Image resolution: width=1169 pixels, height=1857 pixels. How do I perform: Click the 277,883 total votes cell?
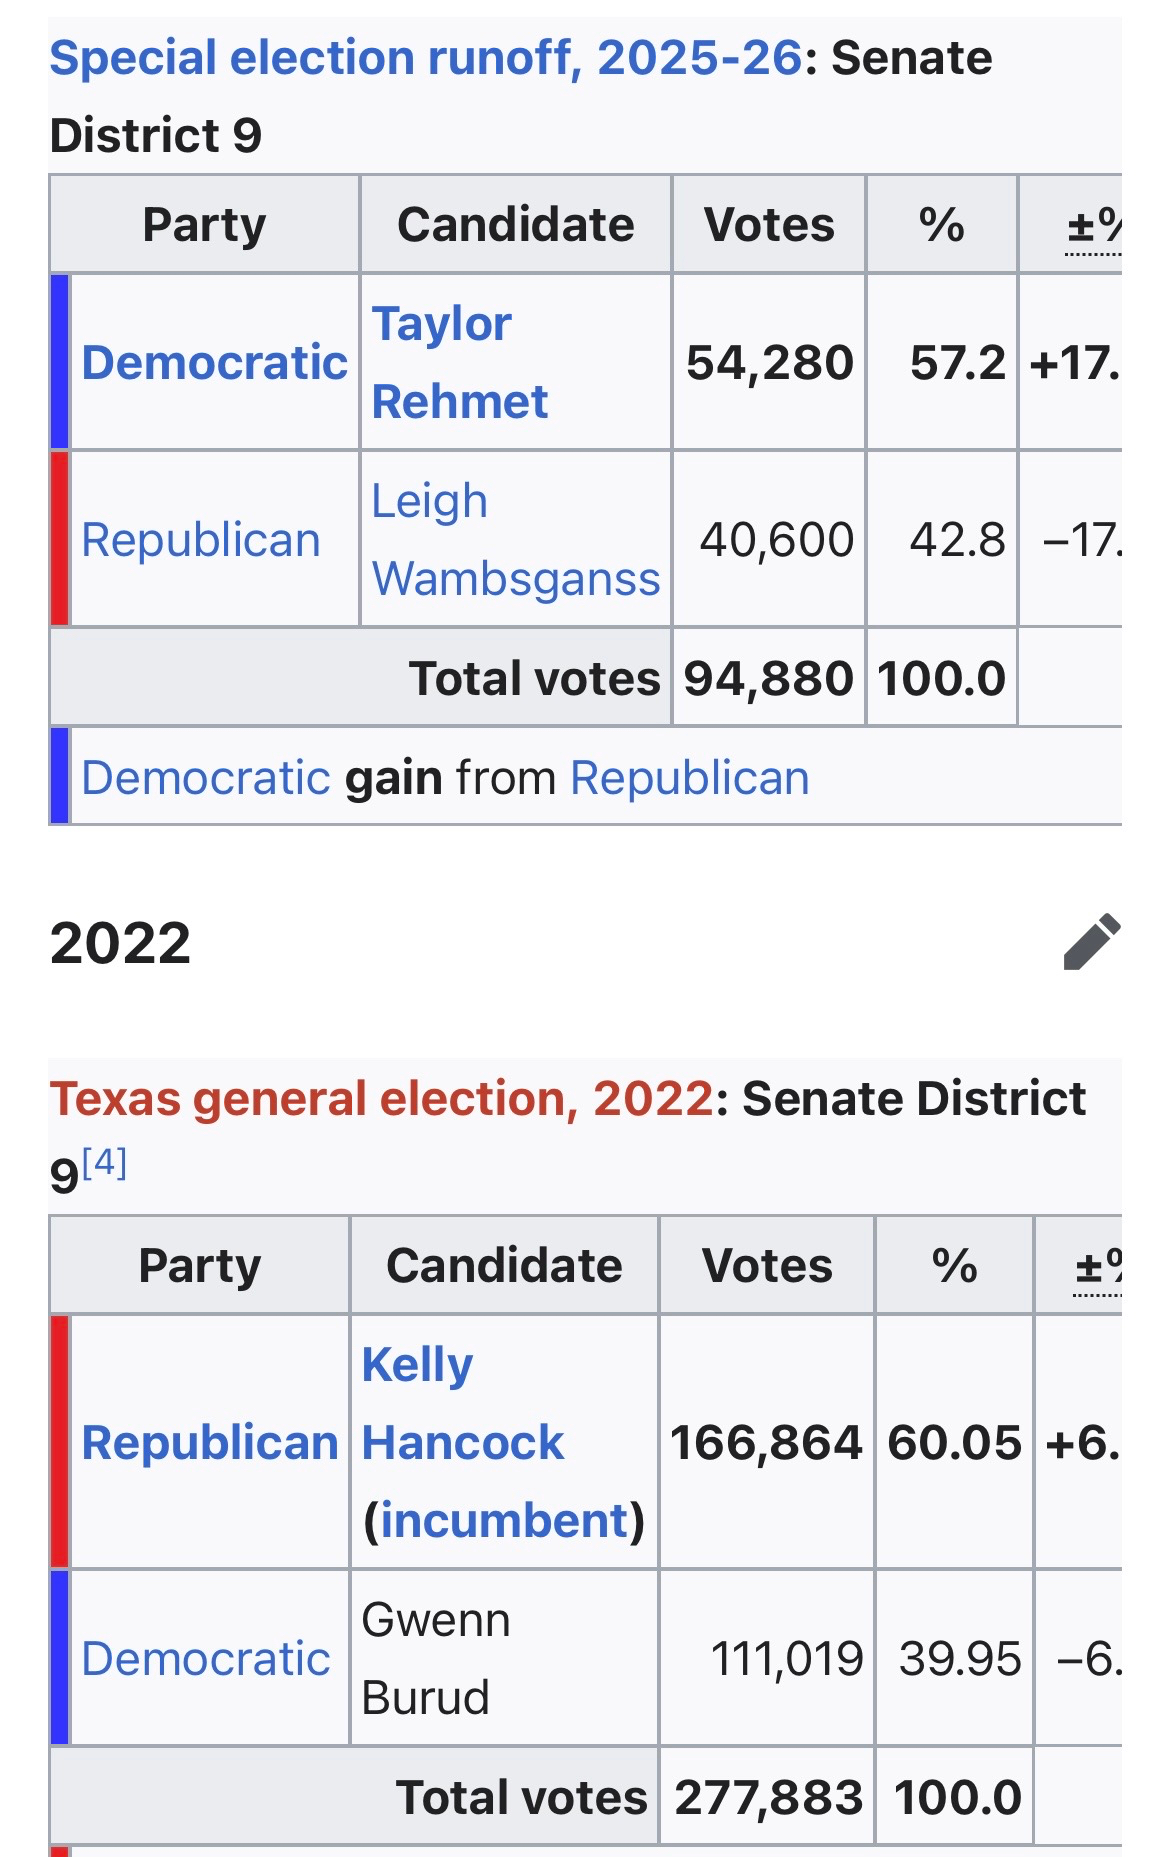click(x=768, y=1797)
